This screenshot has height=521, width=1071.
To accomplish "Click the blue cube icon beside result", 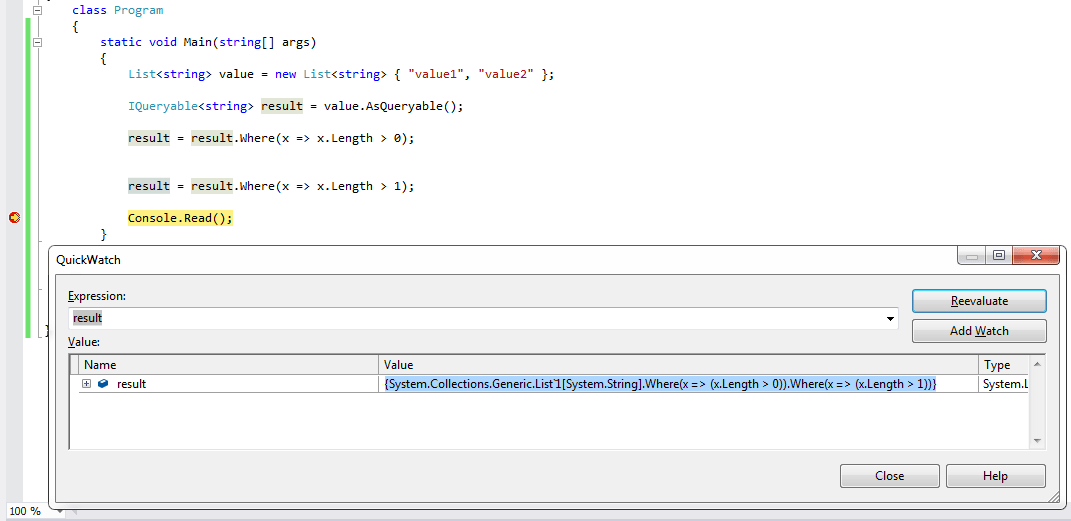I will click(103, 384).
